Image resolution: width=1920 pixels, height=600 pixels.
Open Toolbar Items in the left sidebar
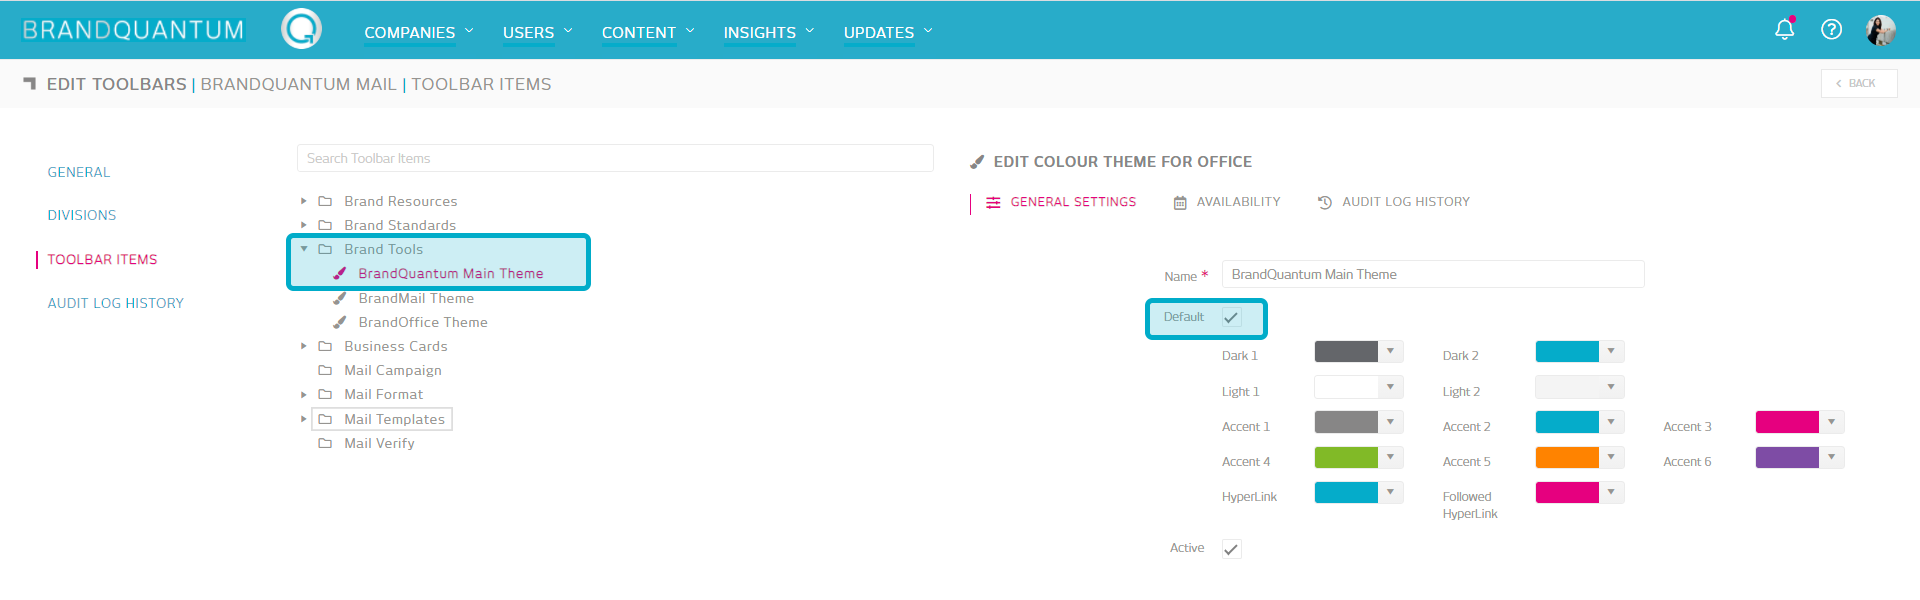(x=102, y=259)
